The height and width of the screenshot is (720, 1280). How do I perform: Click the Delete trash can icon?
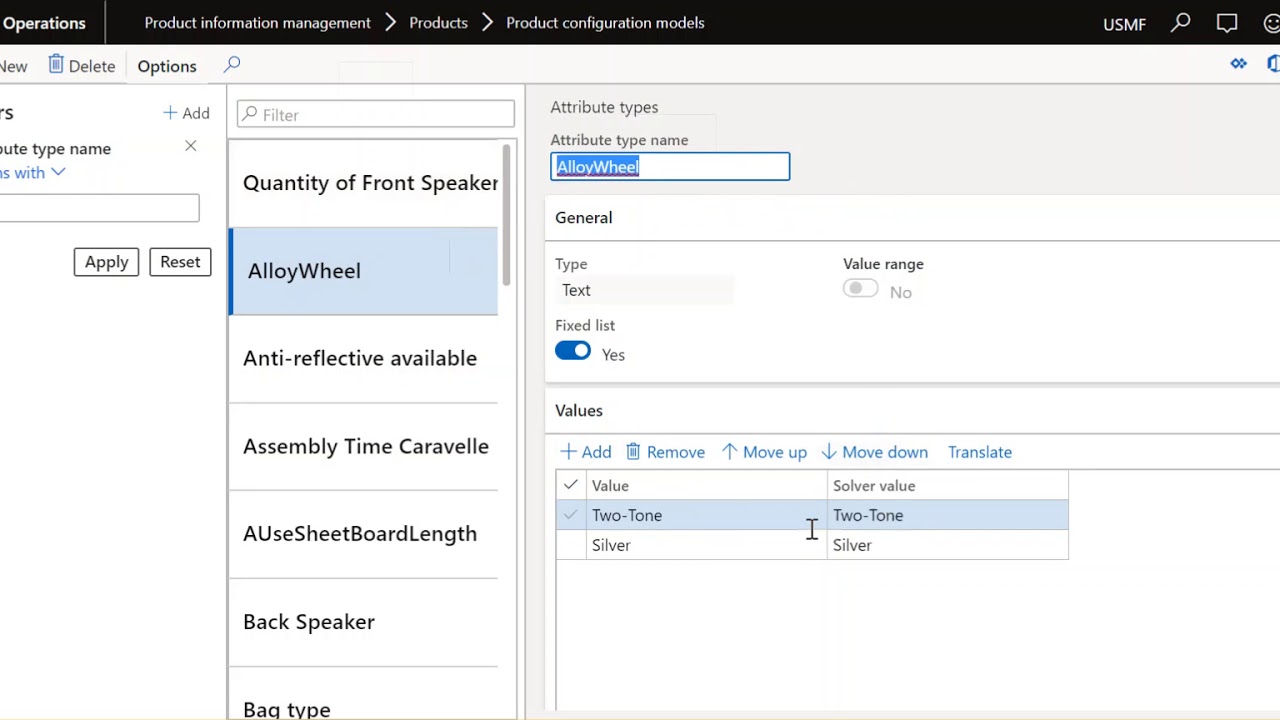56,65
